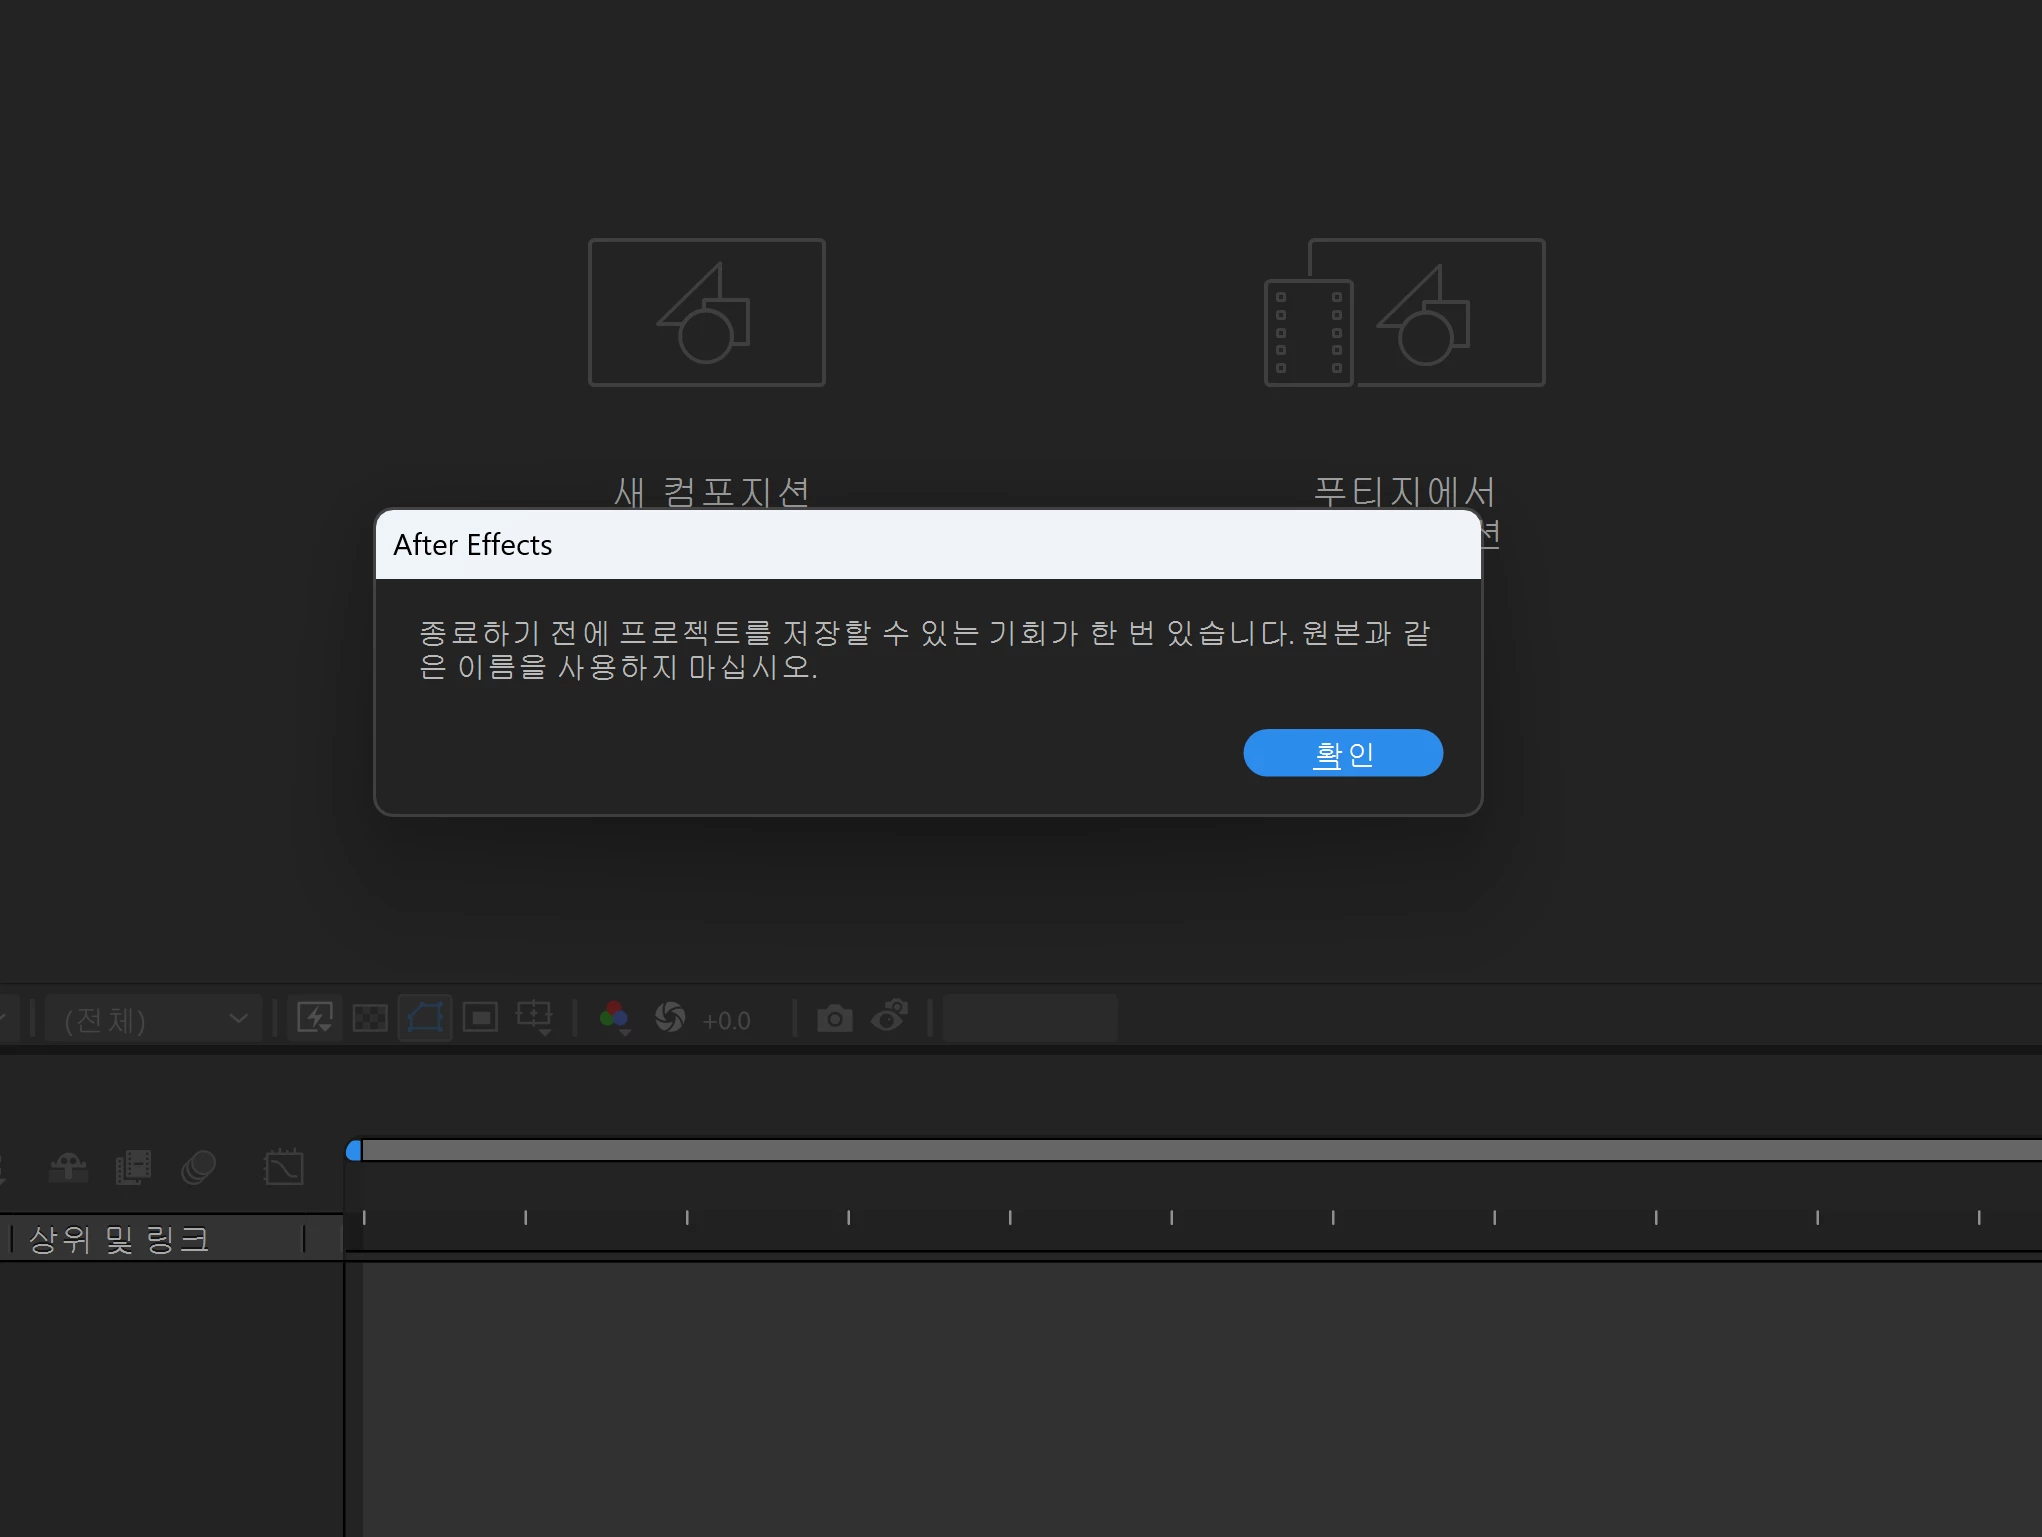
Task: Click the show snapshot eye icon
Action: (890, 1016)
